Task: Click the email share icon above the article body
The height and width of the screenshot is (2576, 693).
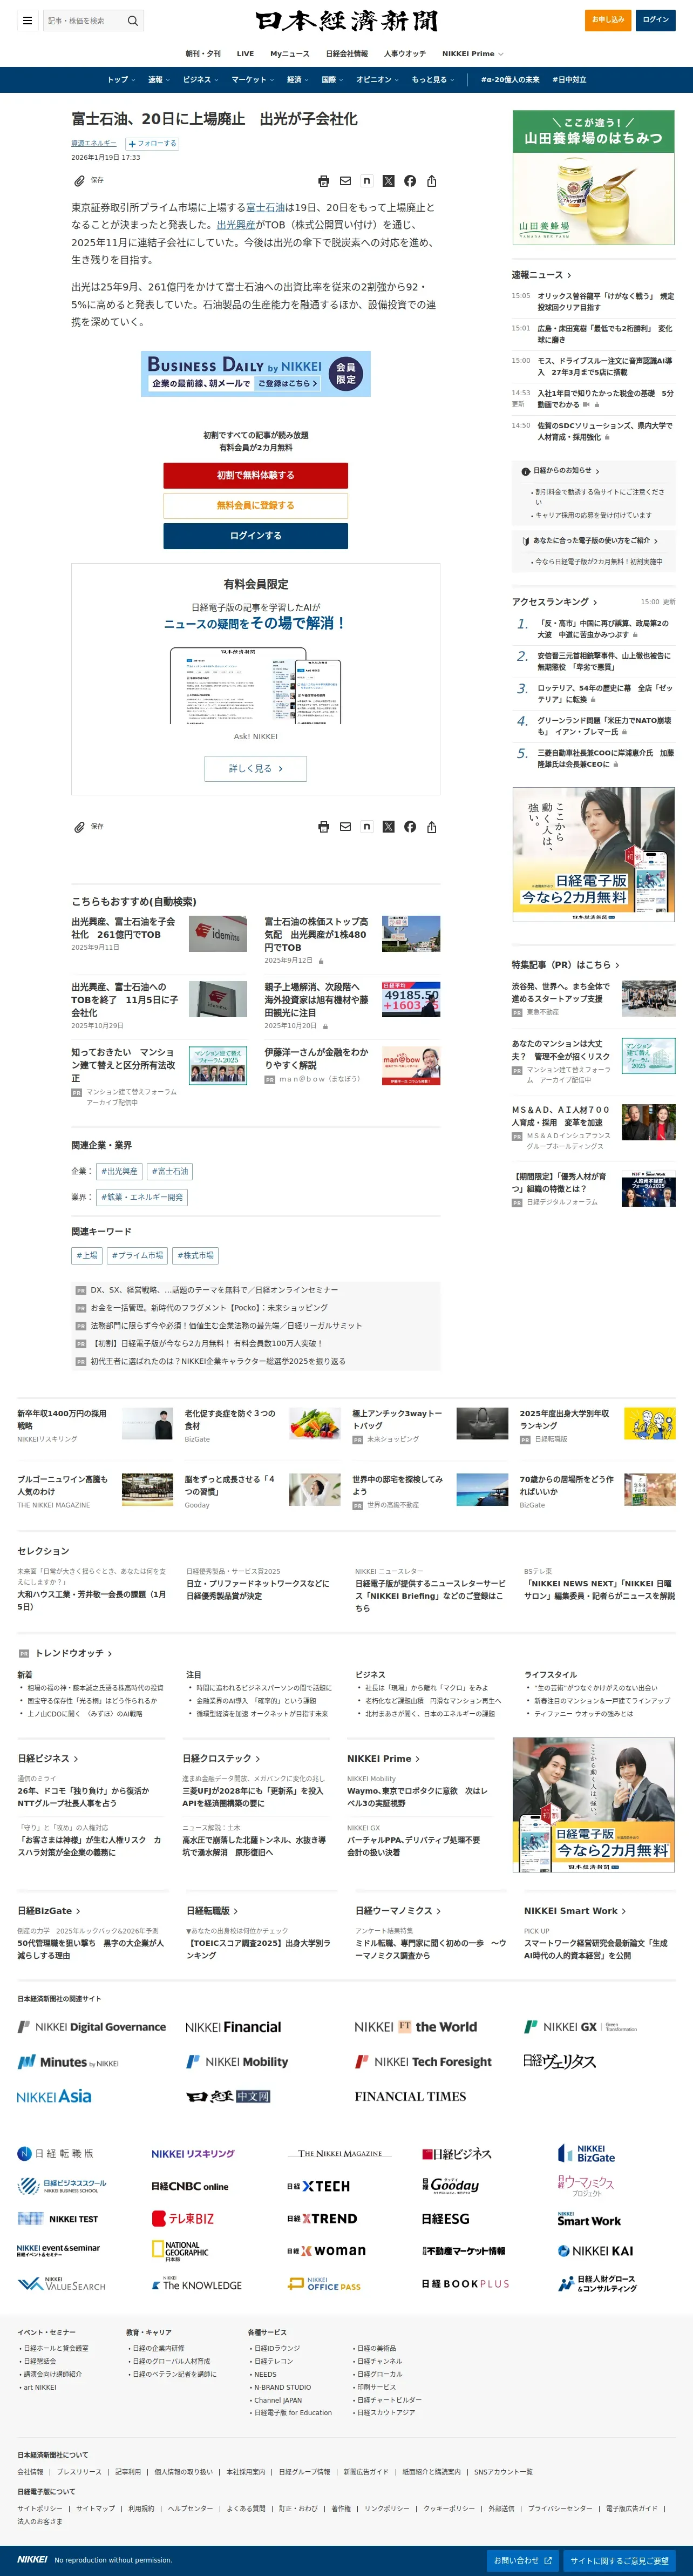Action: [345, 181]
